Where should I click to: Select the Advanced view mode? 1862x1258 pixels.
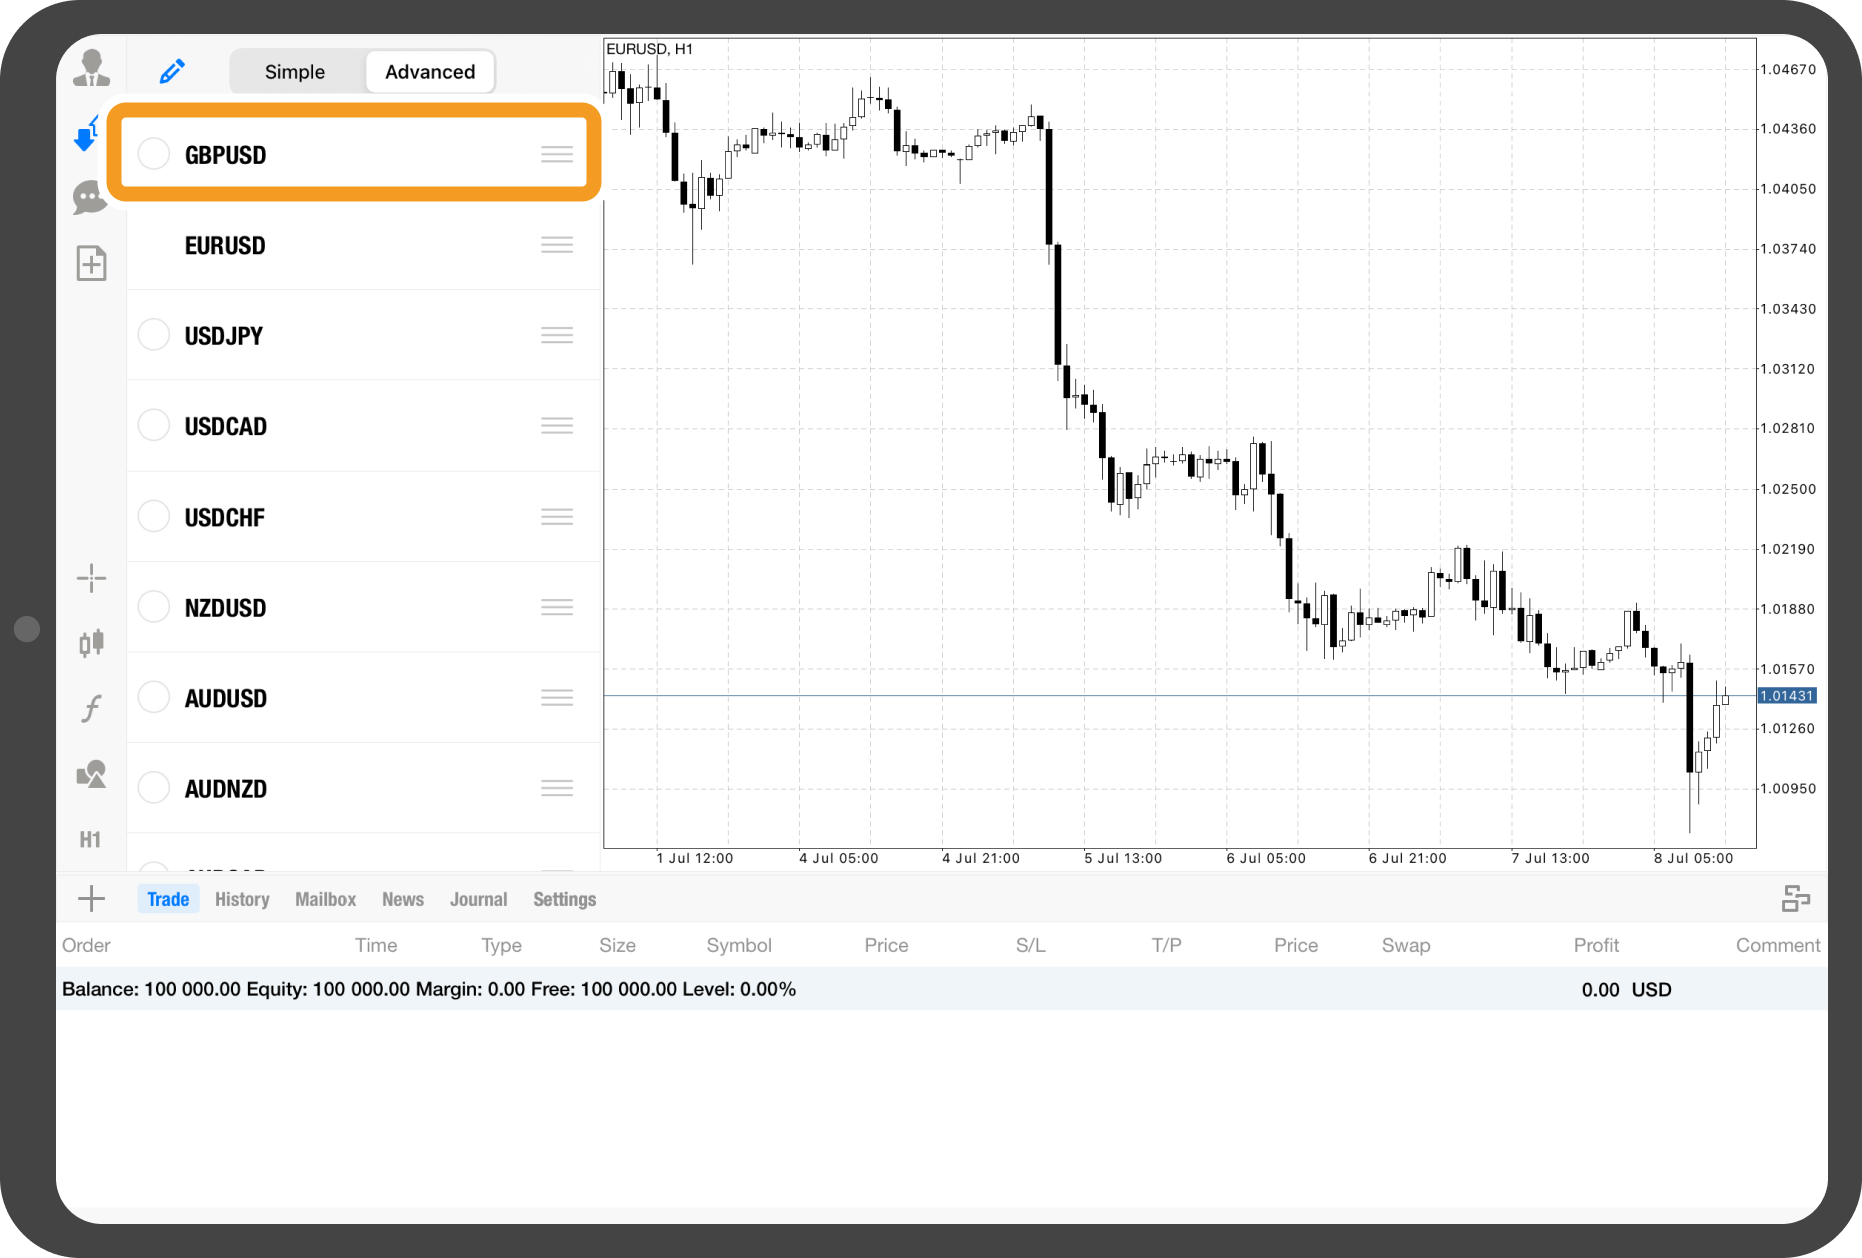pyautogui.click(x=430, y=72)
